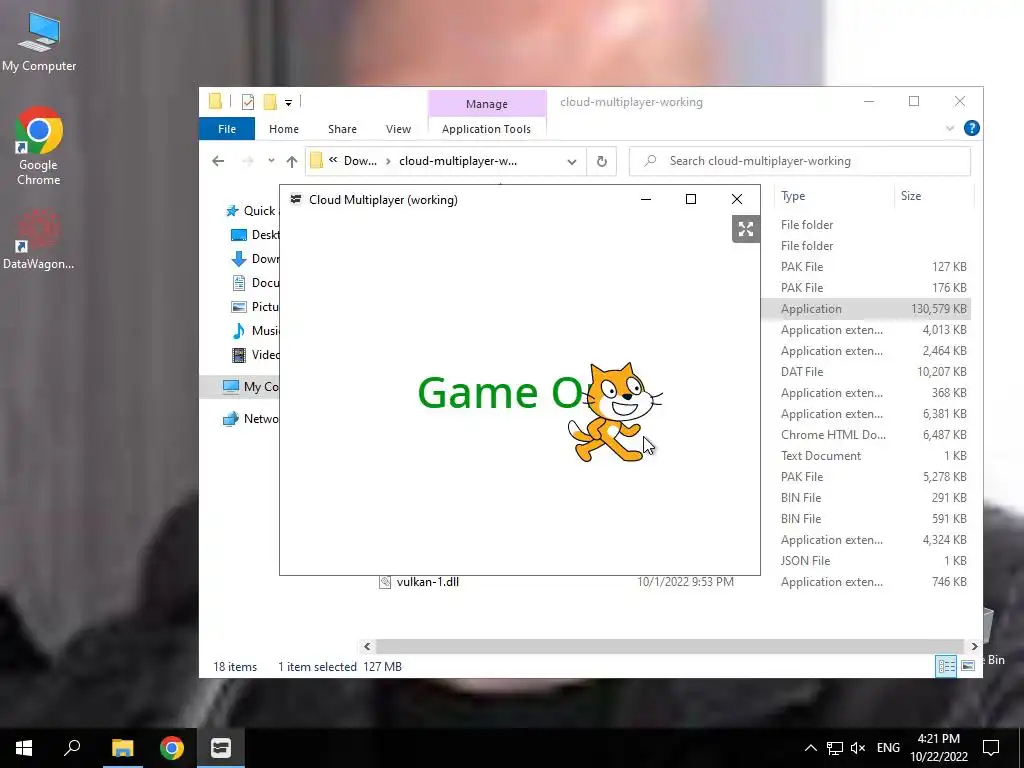1024x768 pixels.
Task: Open network status tray icon
Action: coord(835,748)
